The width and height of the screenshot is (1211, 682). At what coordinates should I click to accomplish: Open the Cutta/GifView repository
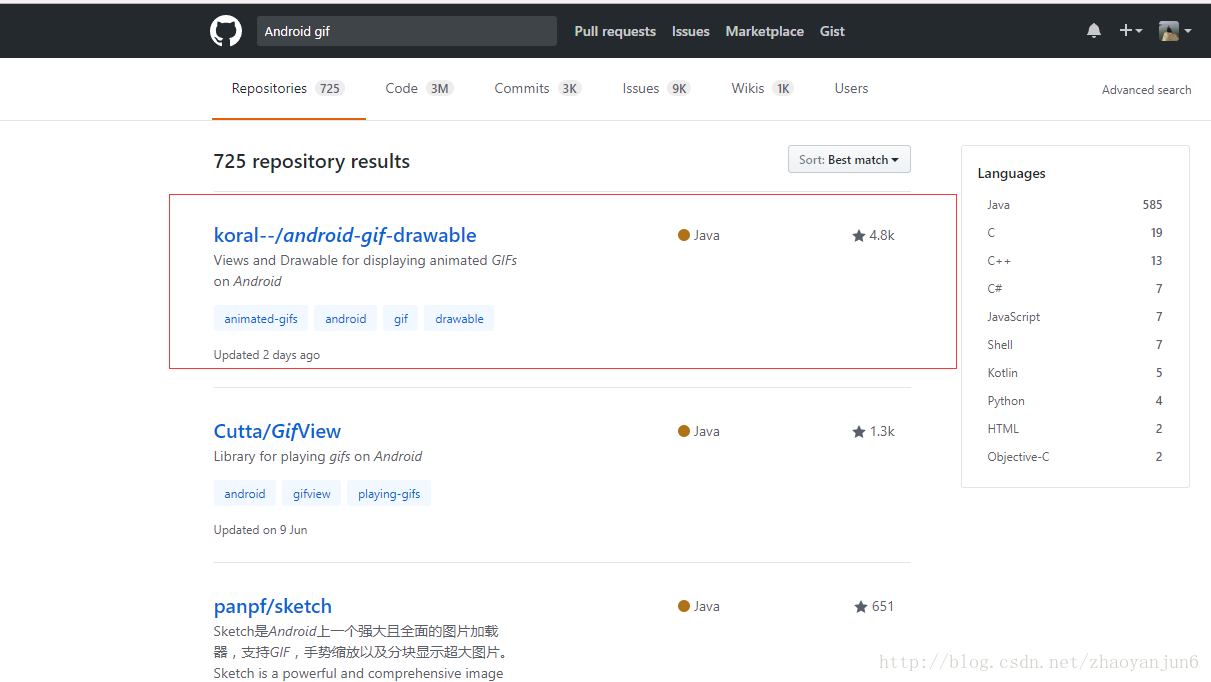[x=277, y=431]
